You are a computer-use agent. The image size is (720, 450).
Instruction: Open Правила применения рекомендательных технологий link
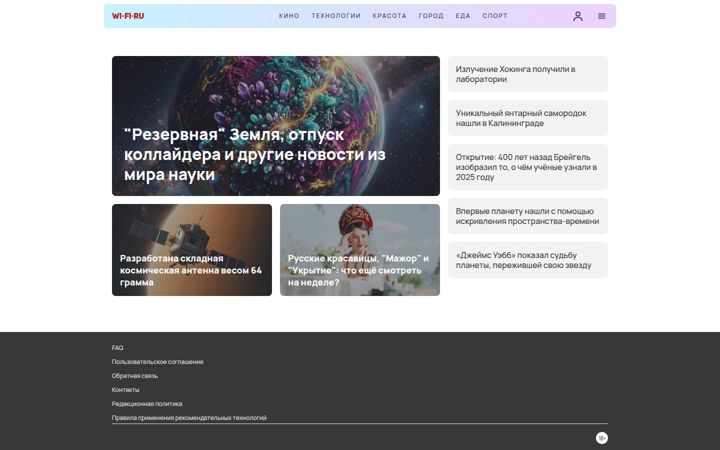coord(189,418)
